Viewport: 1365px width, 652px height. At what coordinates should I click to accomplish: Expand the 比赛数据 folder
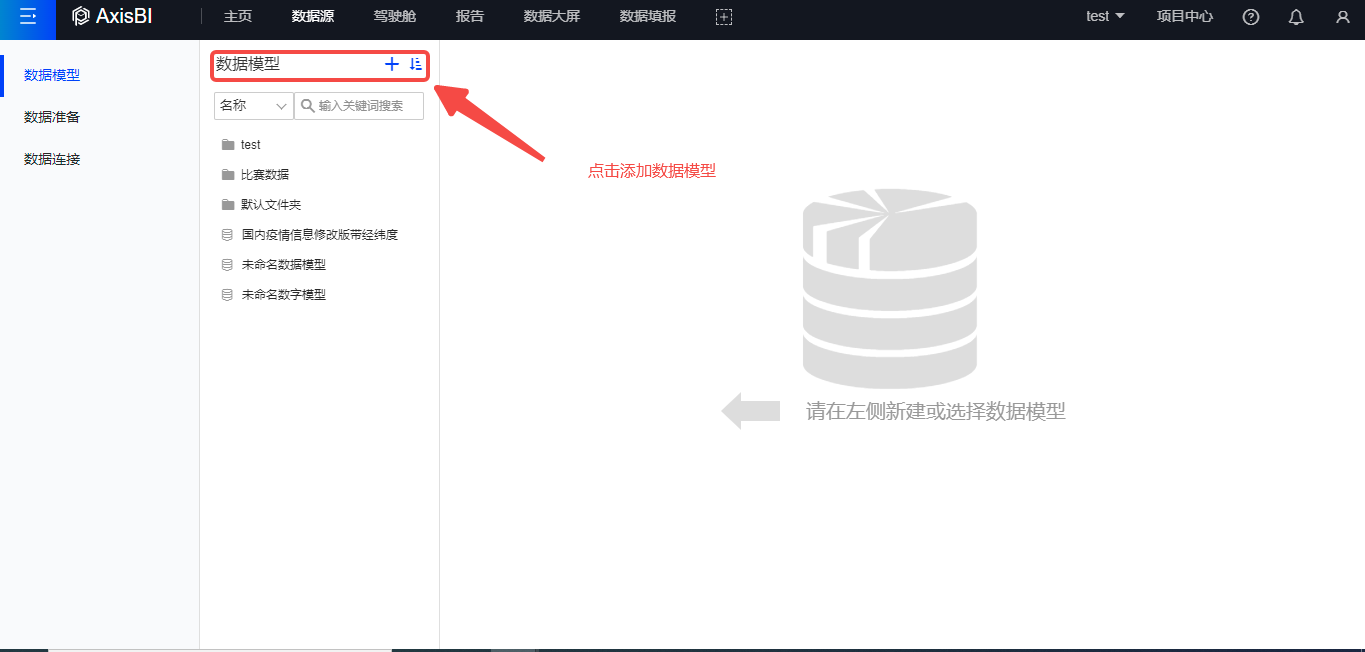[x=264, y=175]
